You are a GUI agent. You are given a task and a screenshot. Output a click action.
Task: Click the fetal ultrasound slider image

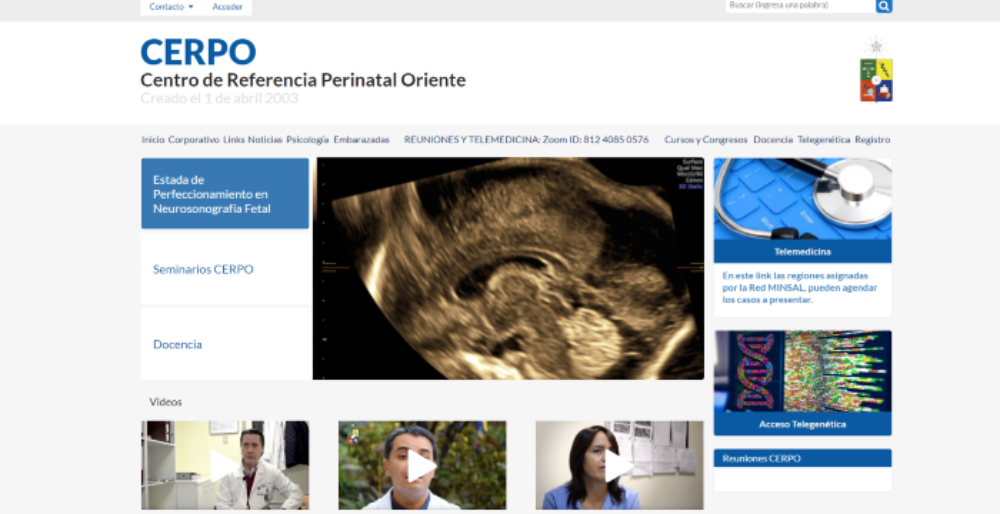tap(508, 268)
